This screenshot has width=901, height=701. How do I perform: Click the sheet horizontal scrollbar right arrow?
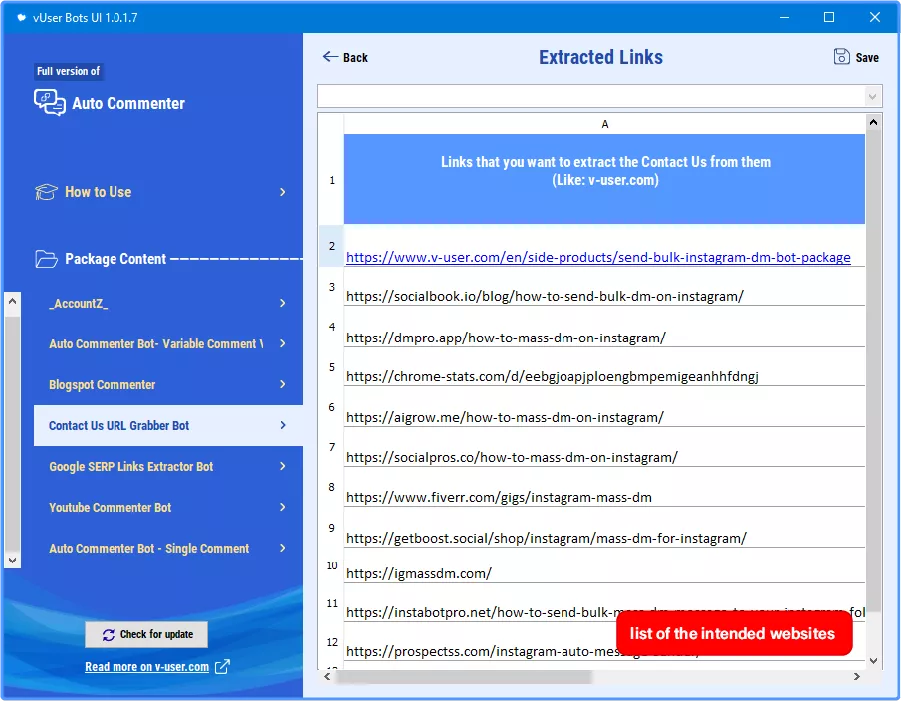857,676
